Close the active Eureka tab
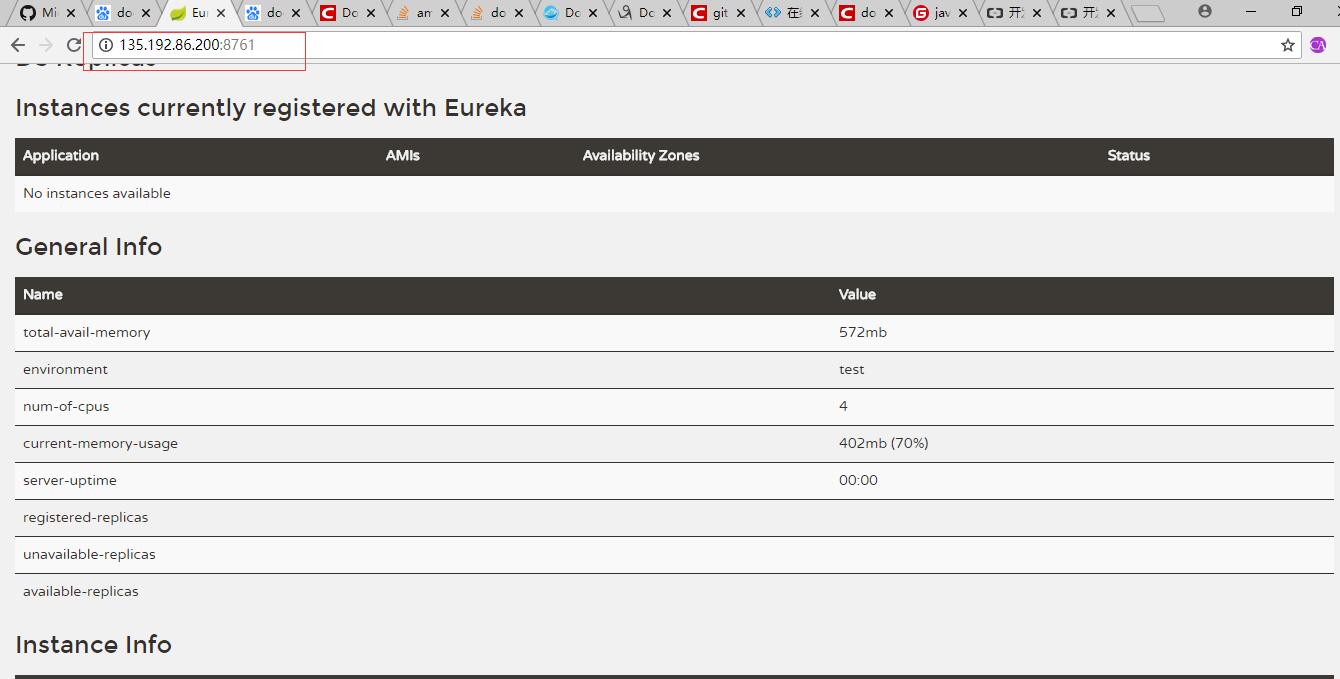This screenshot has height=679, width=1340. 221,13
